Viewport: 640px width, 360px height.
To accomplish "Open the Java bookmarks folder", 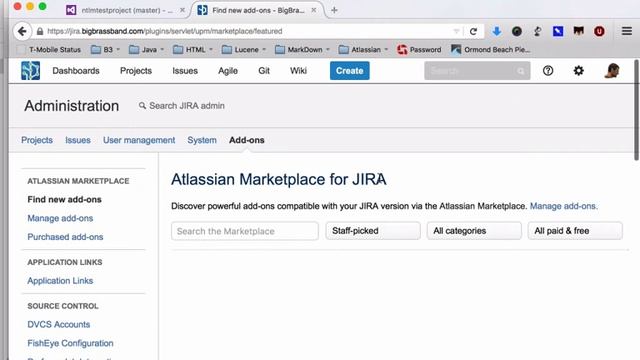I will pos(147,50).
